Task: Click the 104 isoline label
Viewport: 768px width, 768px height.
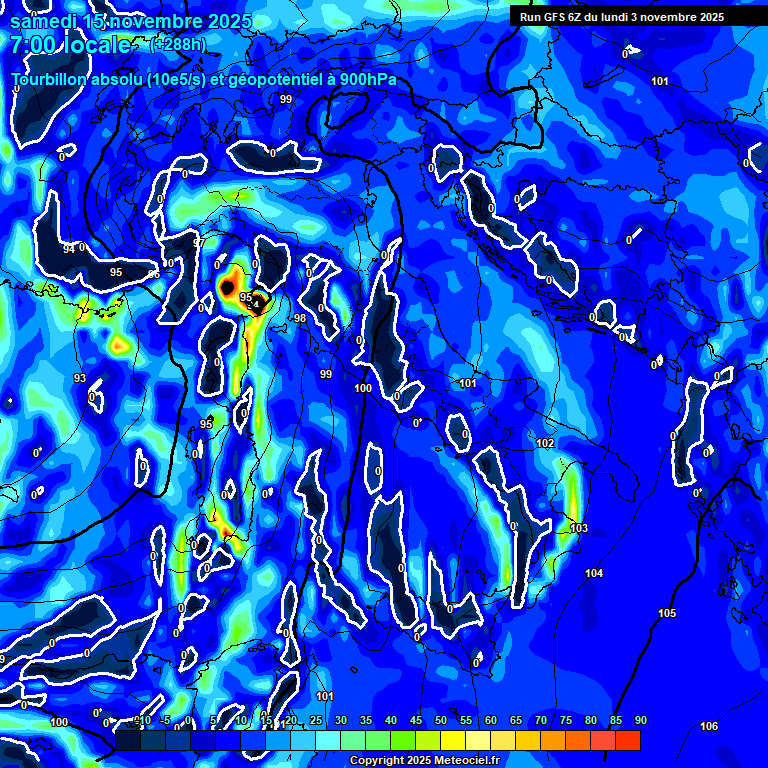Action: pyautogui.click(x=594, y=573)
